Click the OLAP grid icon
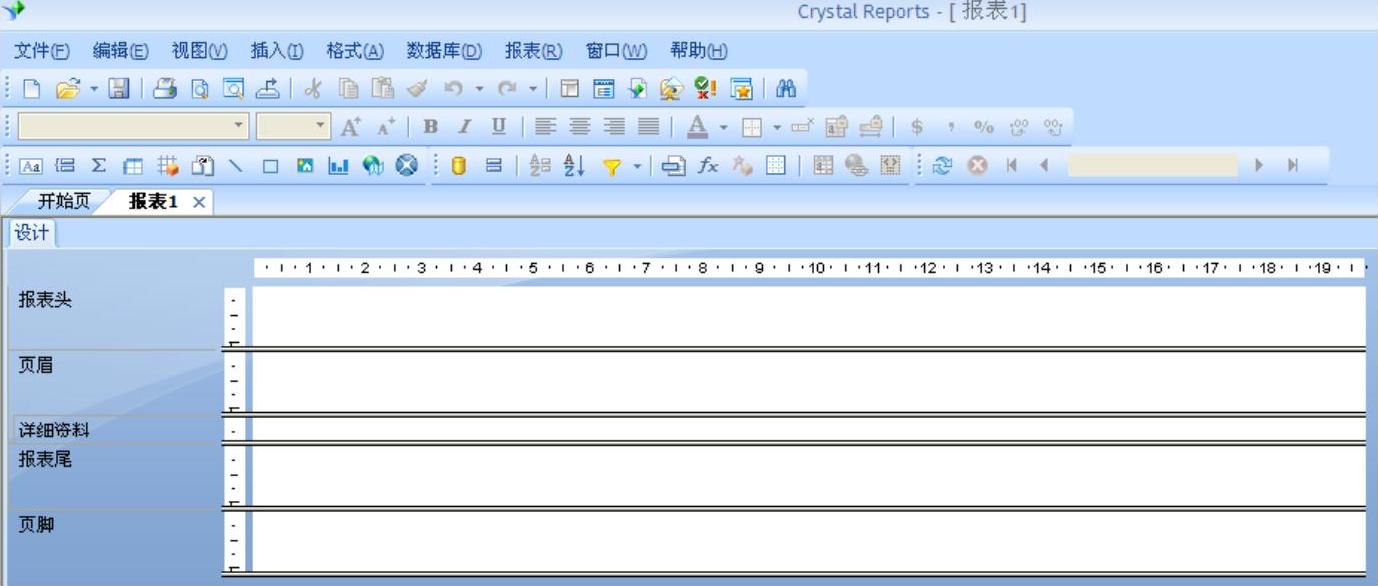This screenshot has width=1378, height=586. (168, 166)
